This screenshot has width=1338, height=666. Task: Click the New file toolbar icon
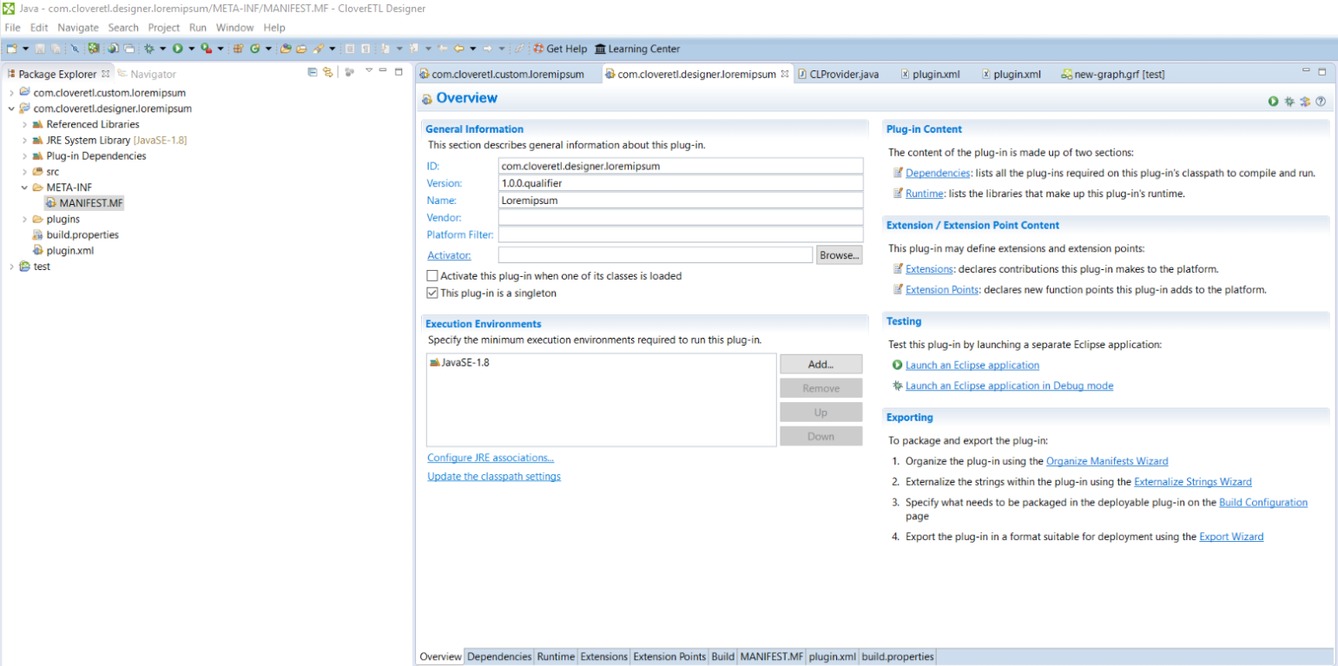12,48
